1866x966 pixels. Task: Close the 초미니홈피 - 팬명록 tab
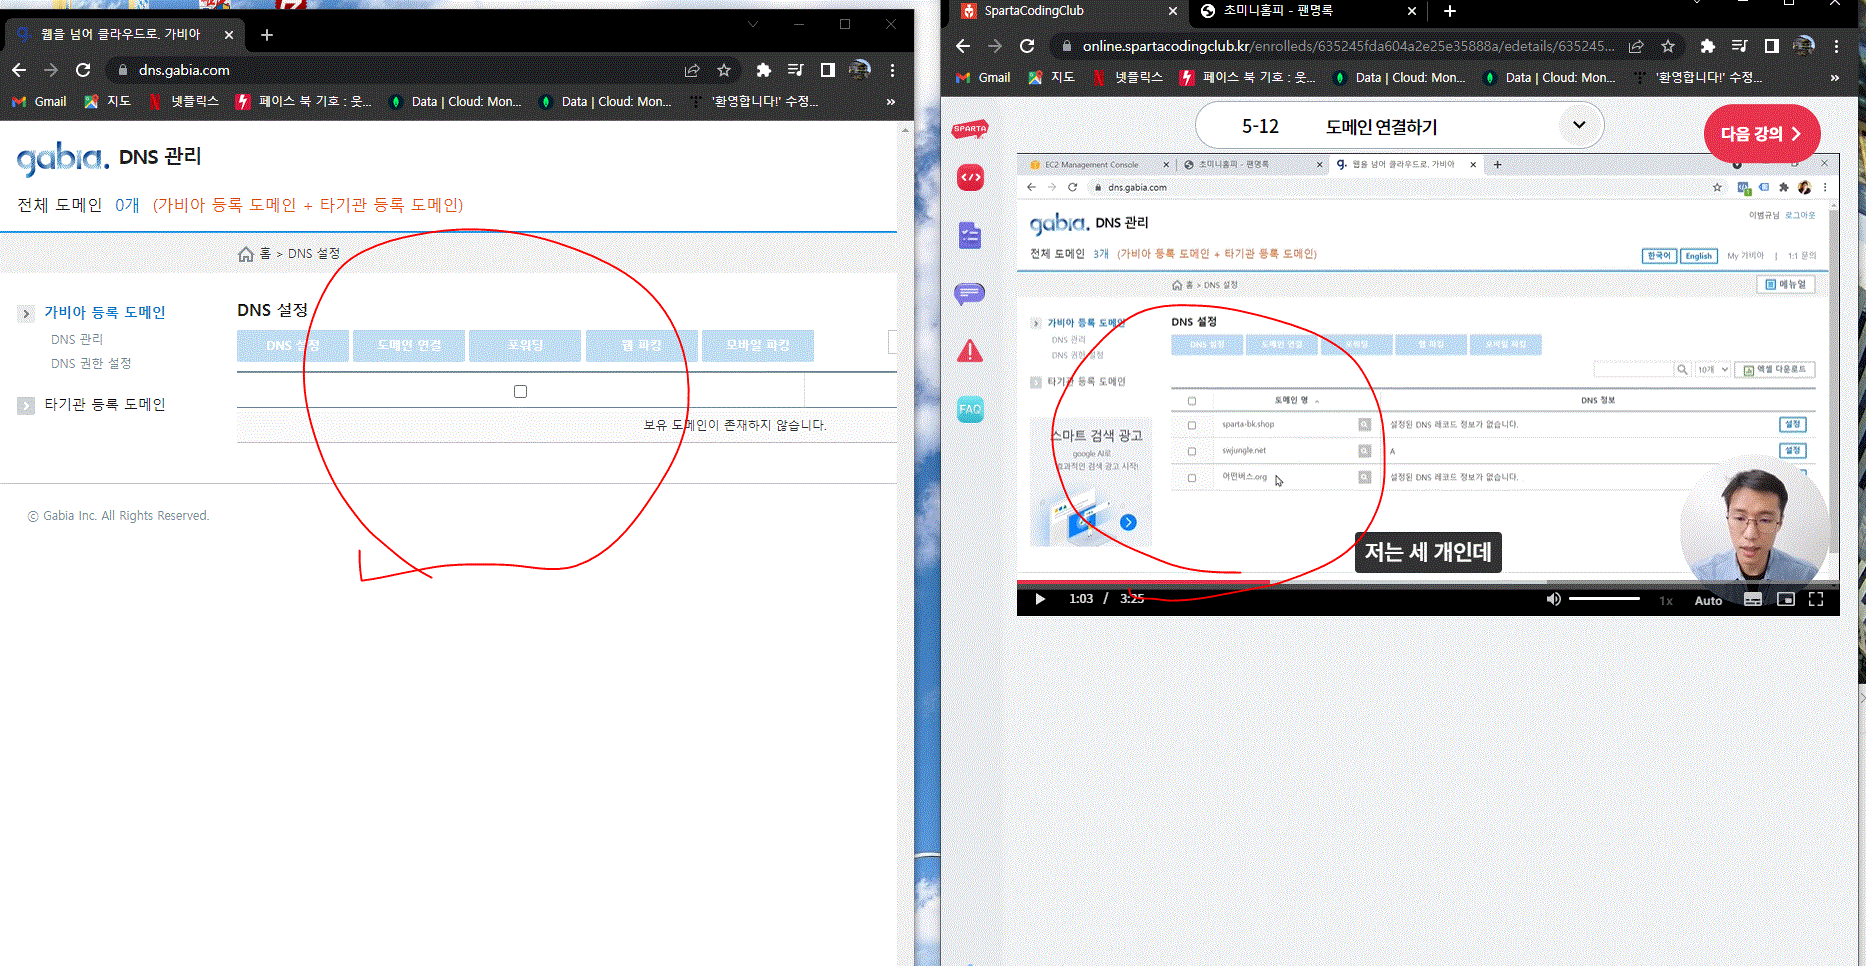[x=1412, y=11]
